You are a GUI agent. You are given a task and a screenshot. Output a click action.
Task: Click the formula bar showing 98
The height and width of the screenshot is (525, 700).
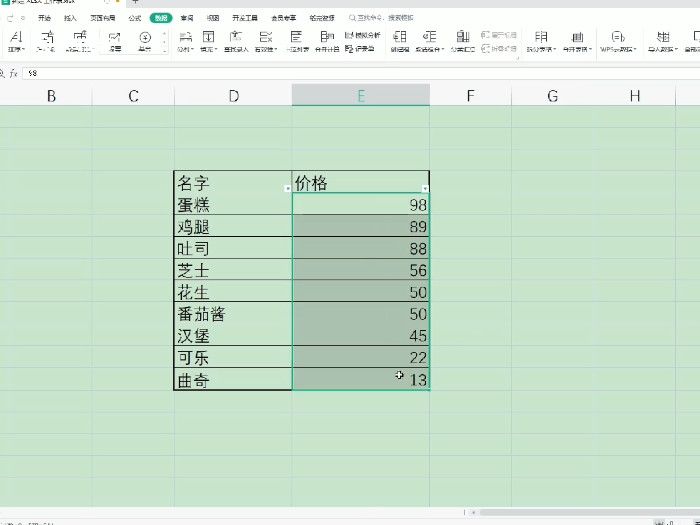pyautogui.click(x=361, y=73)
